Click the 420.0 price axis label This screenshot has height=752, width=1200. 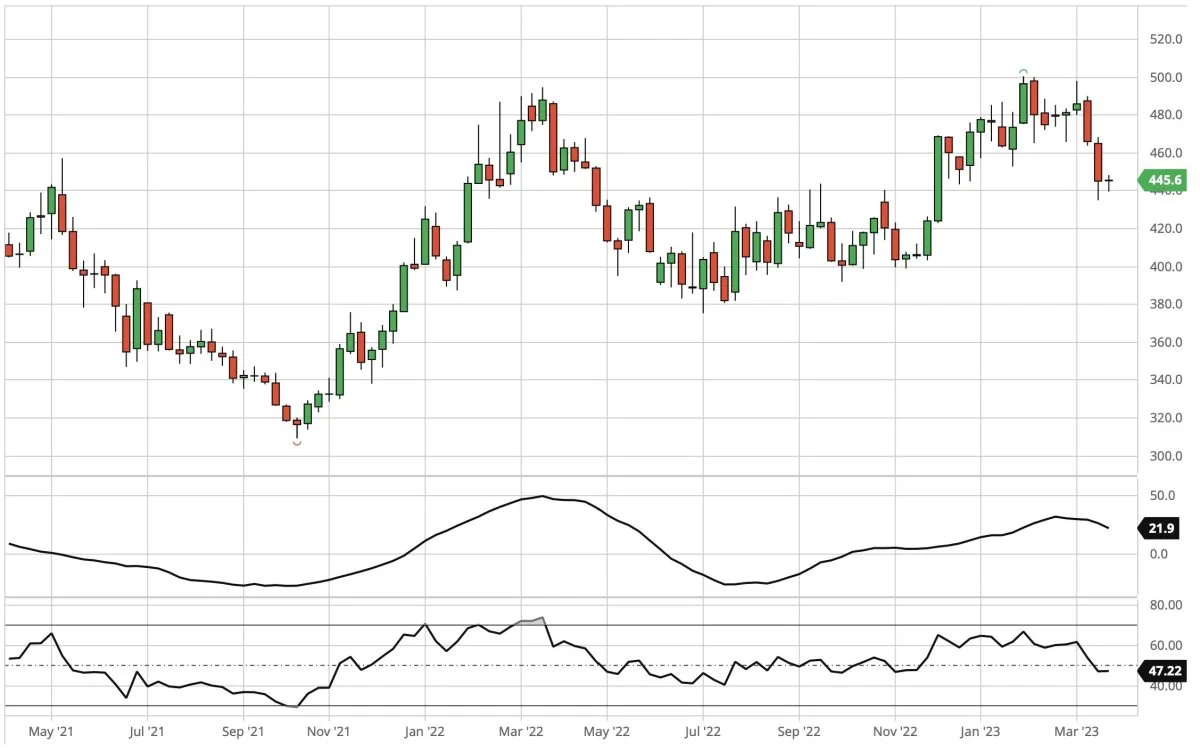pyautogui.click(x=1166, y=229)
